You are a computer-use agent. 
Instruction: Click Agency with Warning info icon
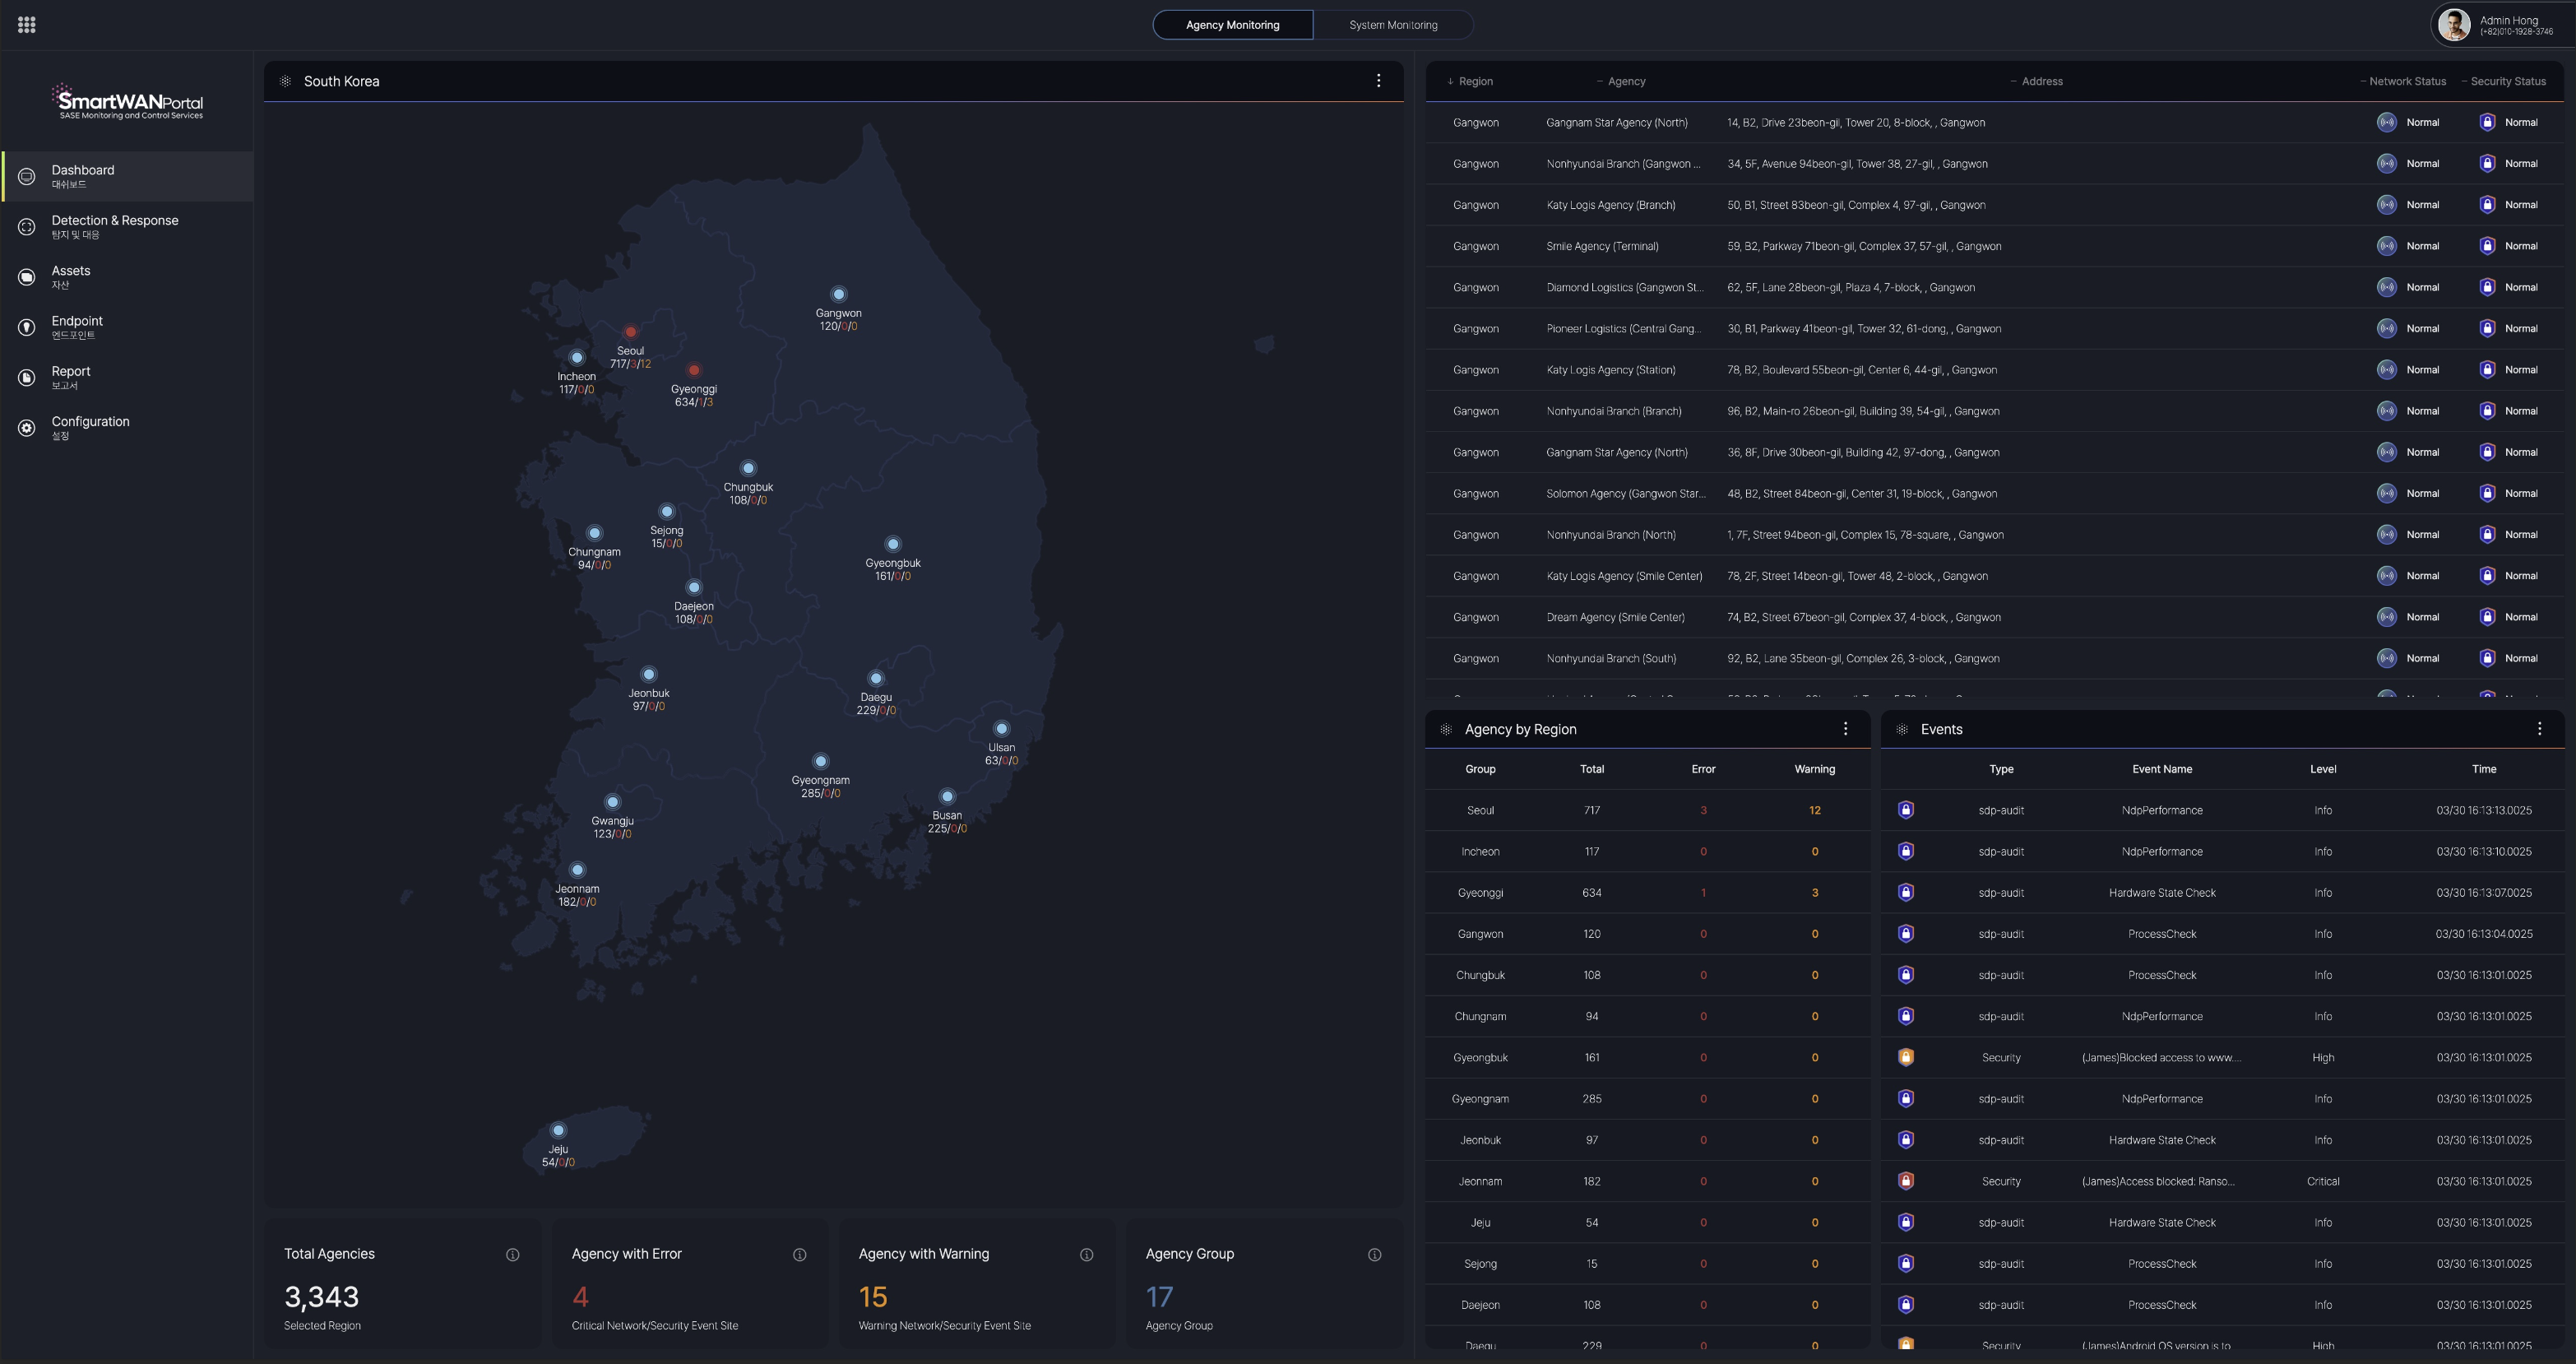pos(1087,1255)
